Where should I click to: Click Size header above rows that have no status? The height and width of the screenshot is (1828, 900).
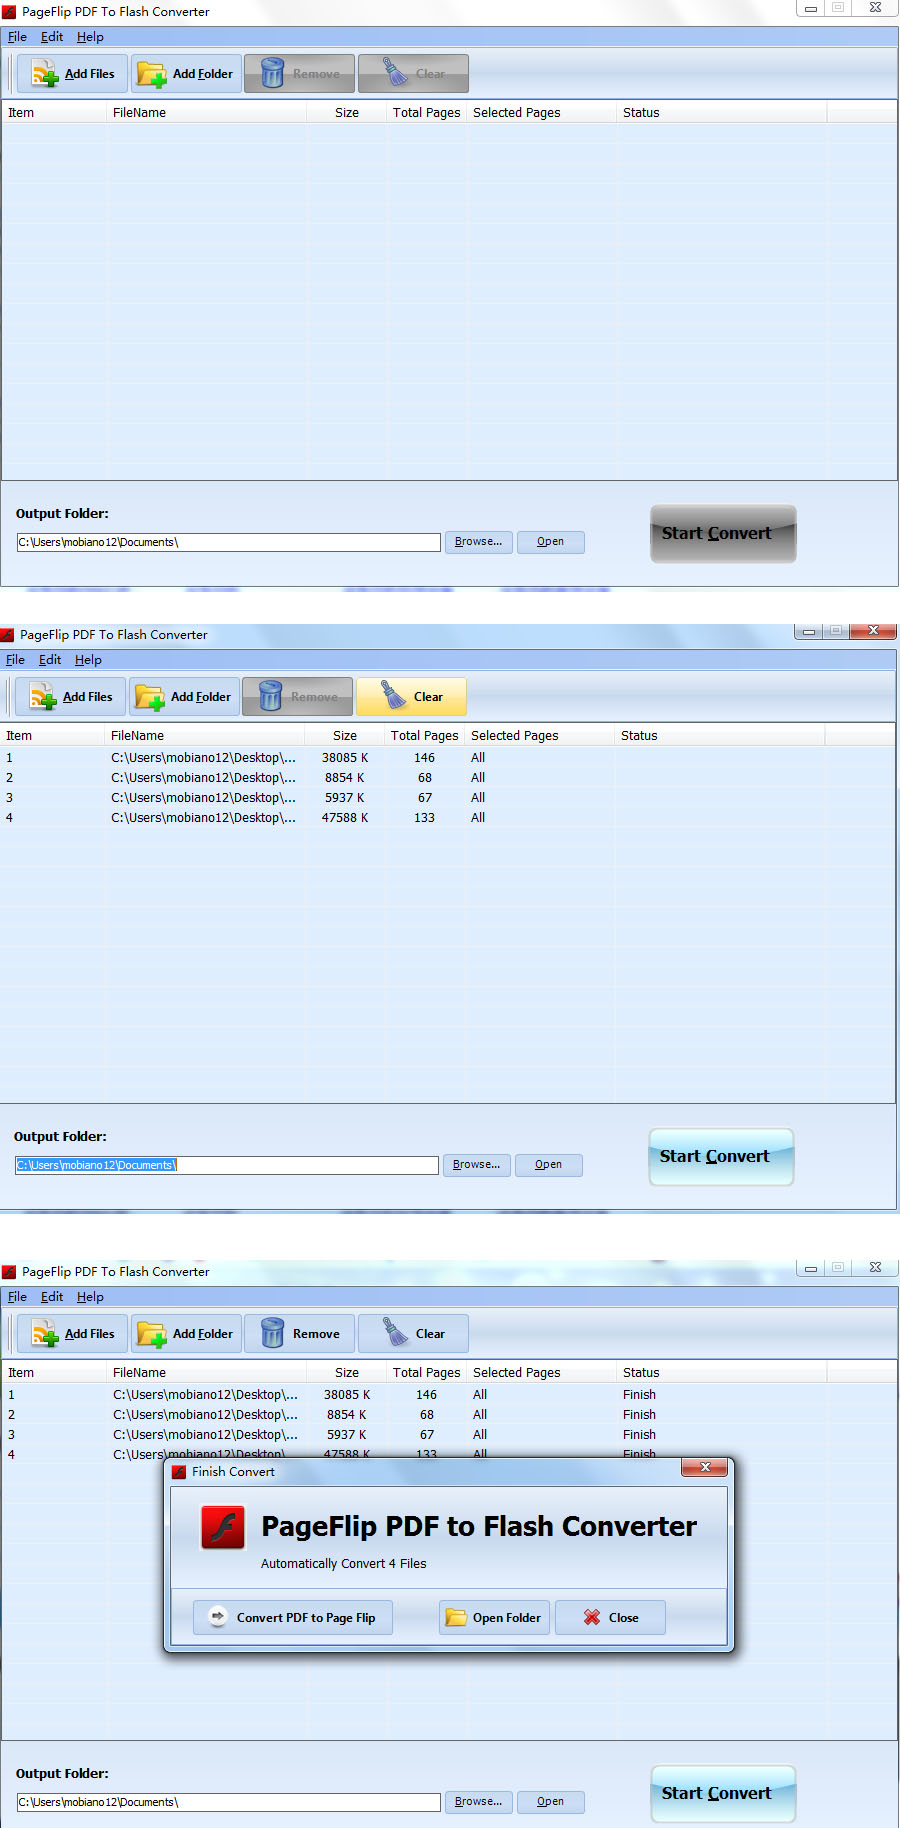coord(344,736)
